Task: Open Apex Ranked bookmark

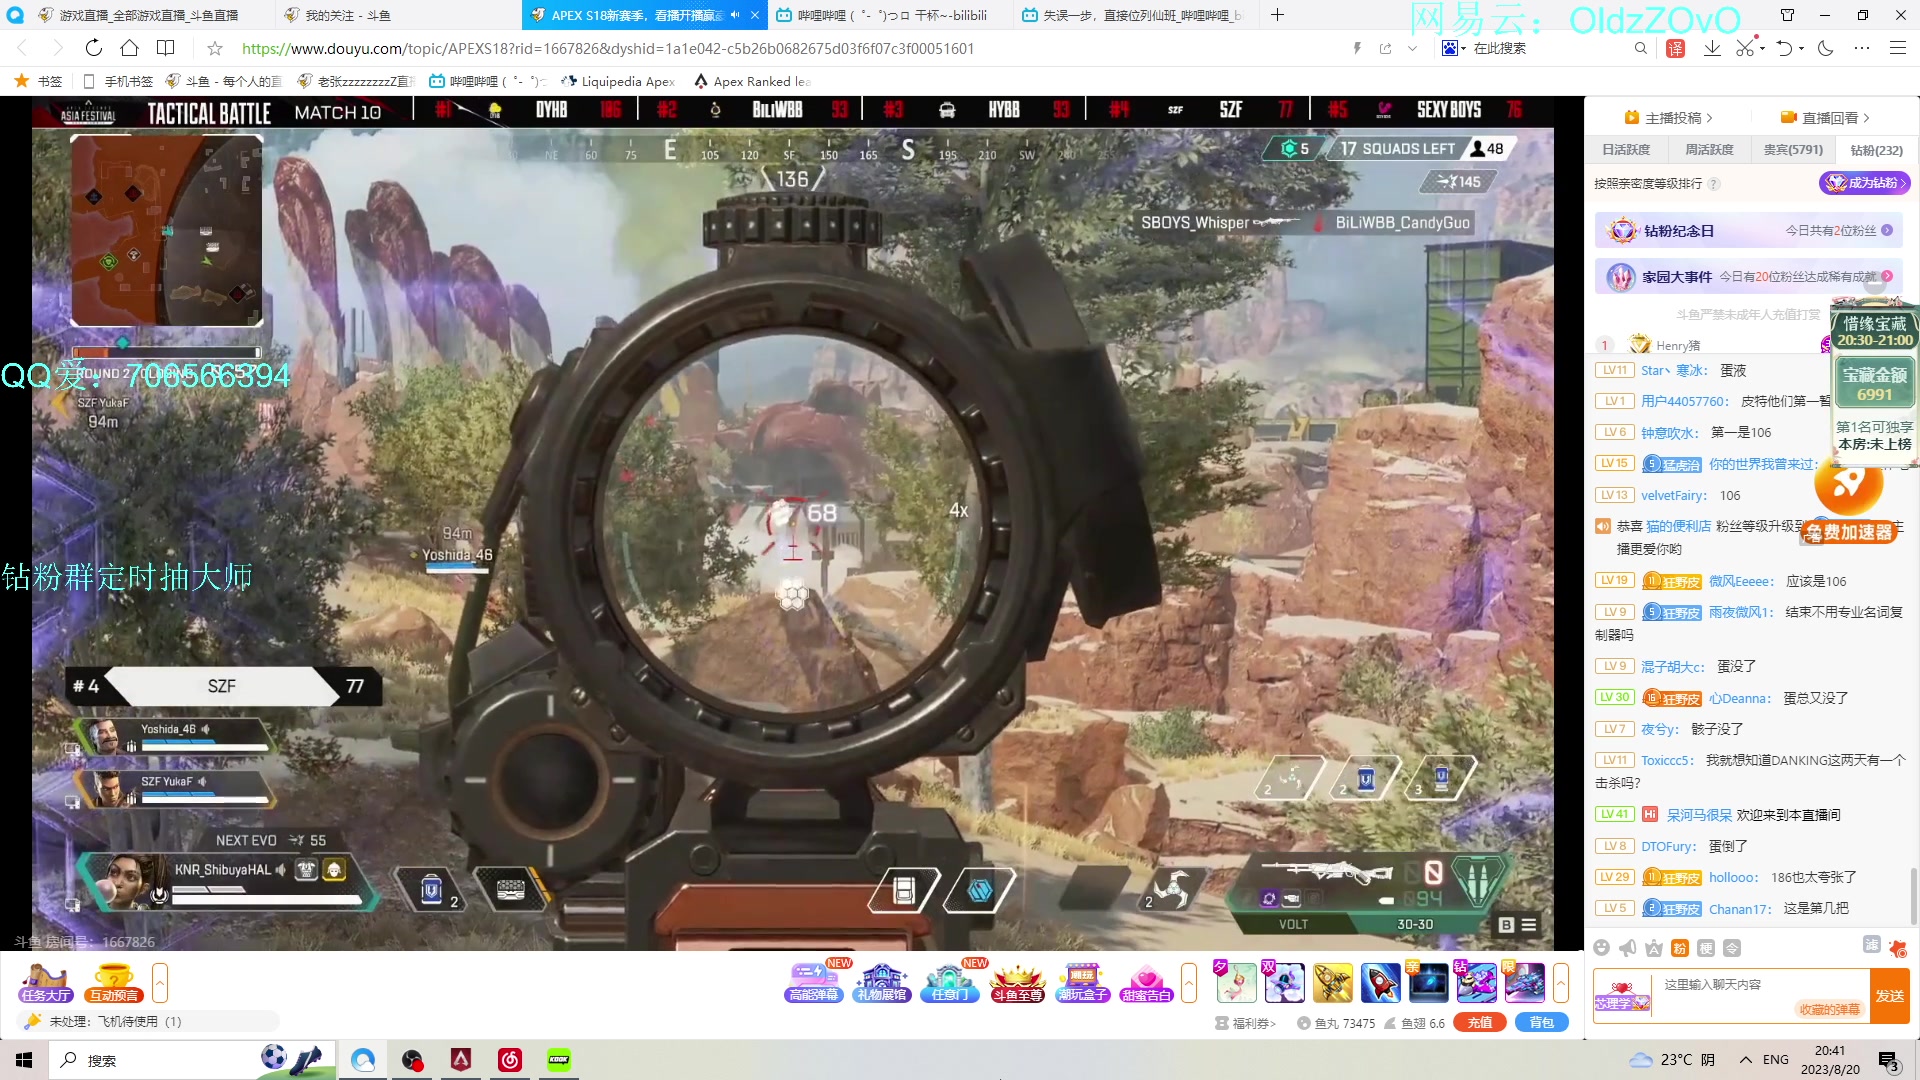Action: [x=752, y=81]
